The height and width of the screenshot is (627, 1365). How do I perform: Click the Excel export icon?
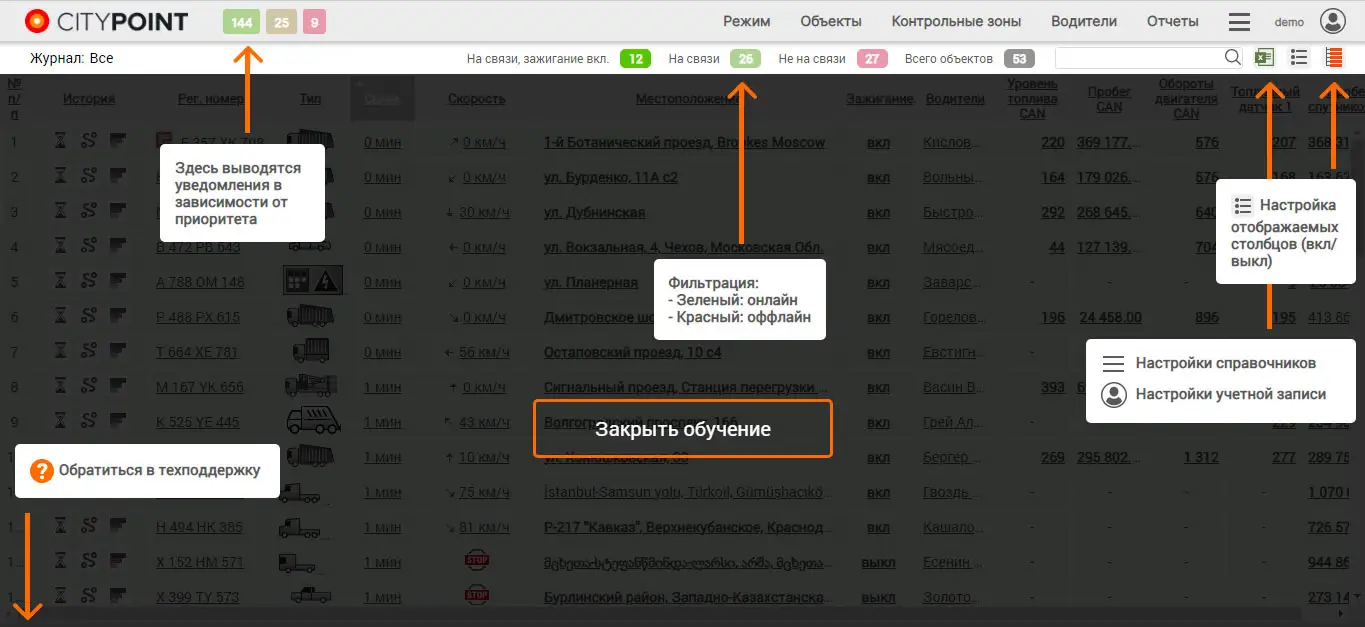pyautogui.click(x=1265, y=58)
